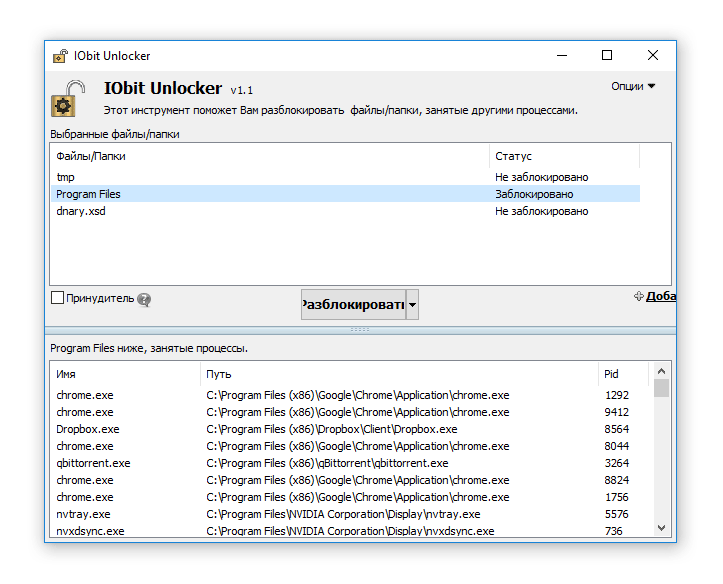Click the process list scroll down arrow
The width and height of the screenshot is (723, 584).
(x=661, y=528)
